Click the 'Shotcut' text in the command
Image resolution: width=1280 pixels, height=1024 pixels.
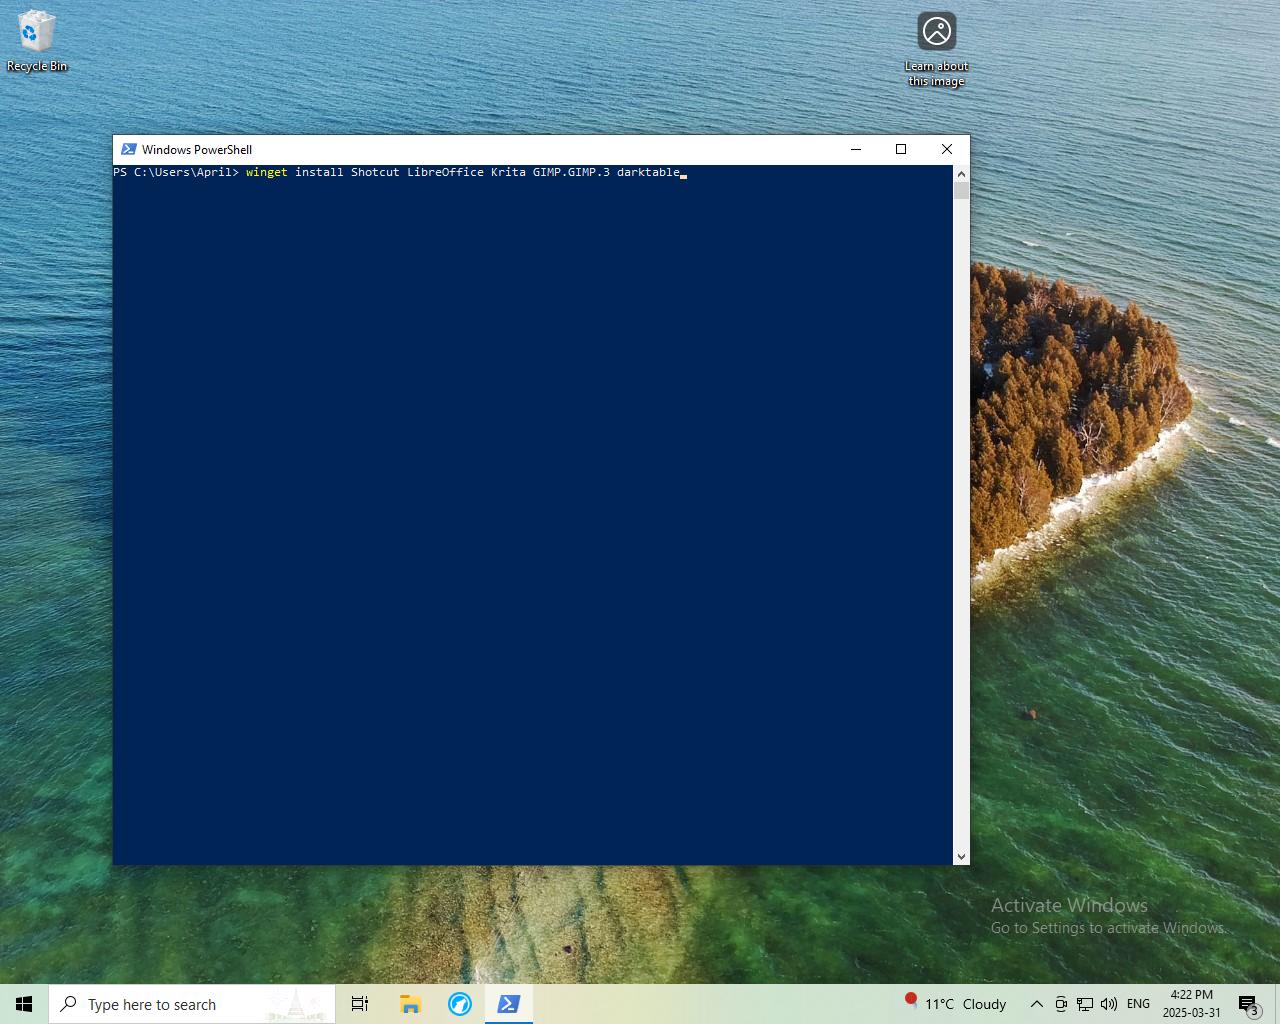[375, 172]
